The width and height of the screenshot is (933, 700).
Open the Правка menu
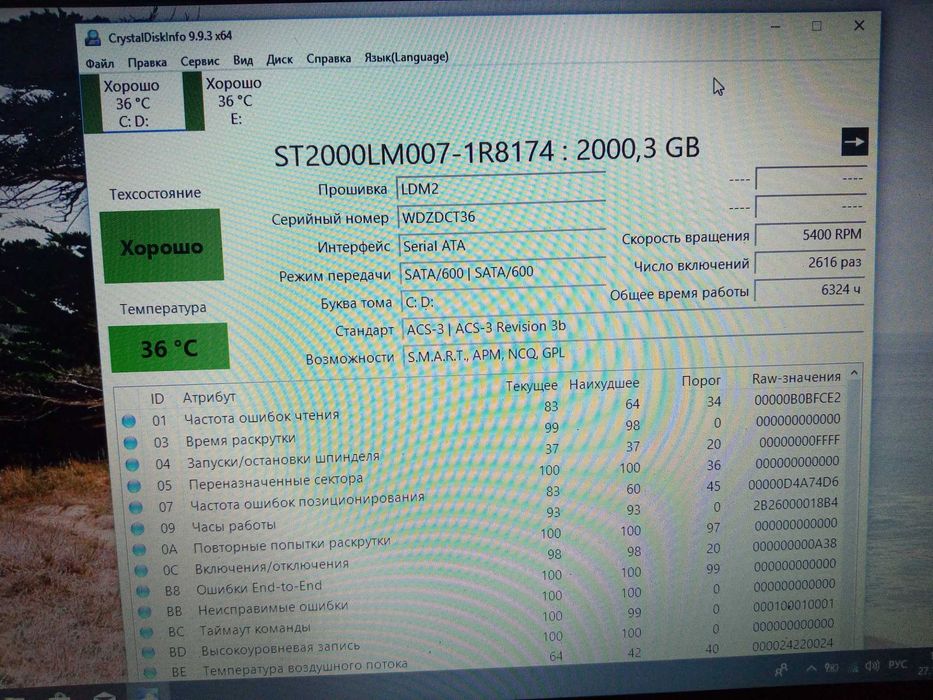pyautogui.click(x=147, y=62)
